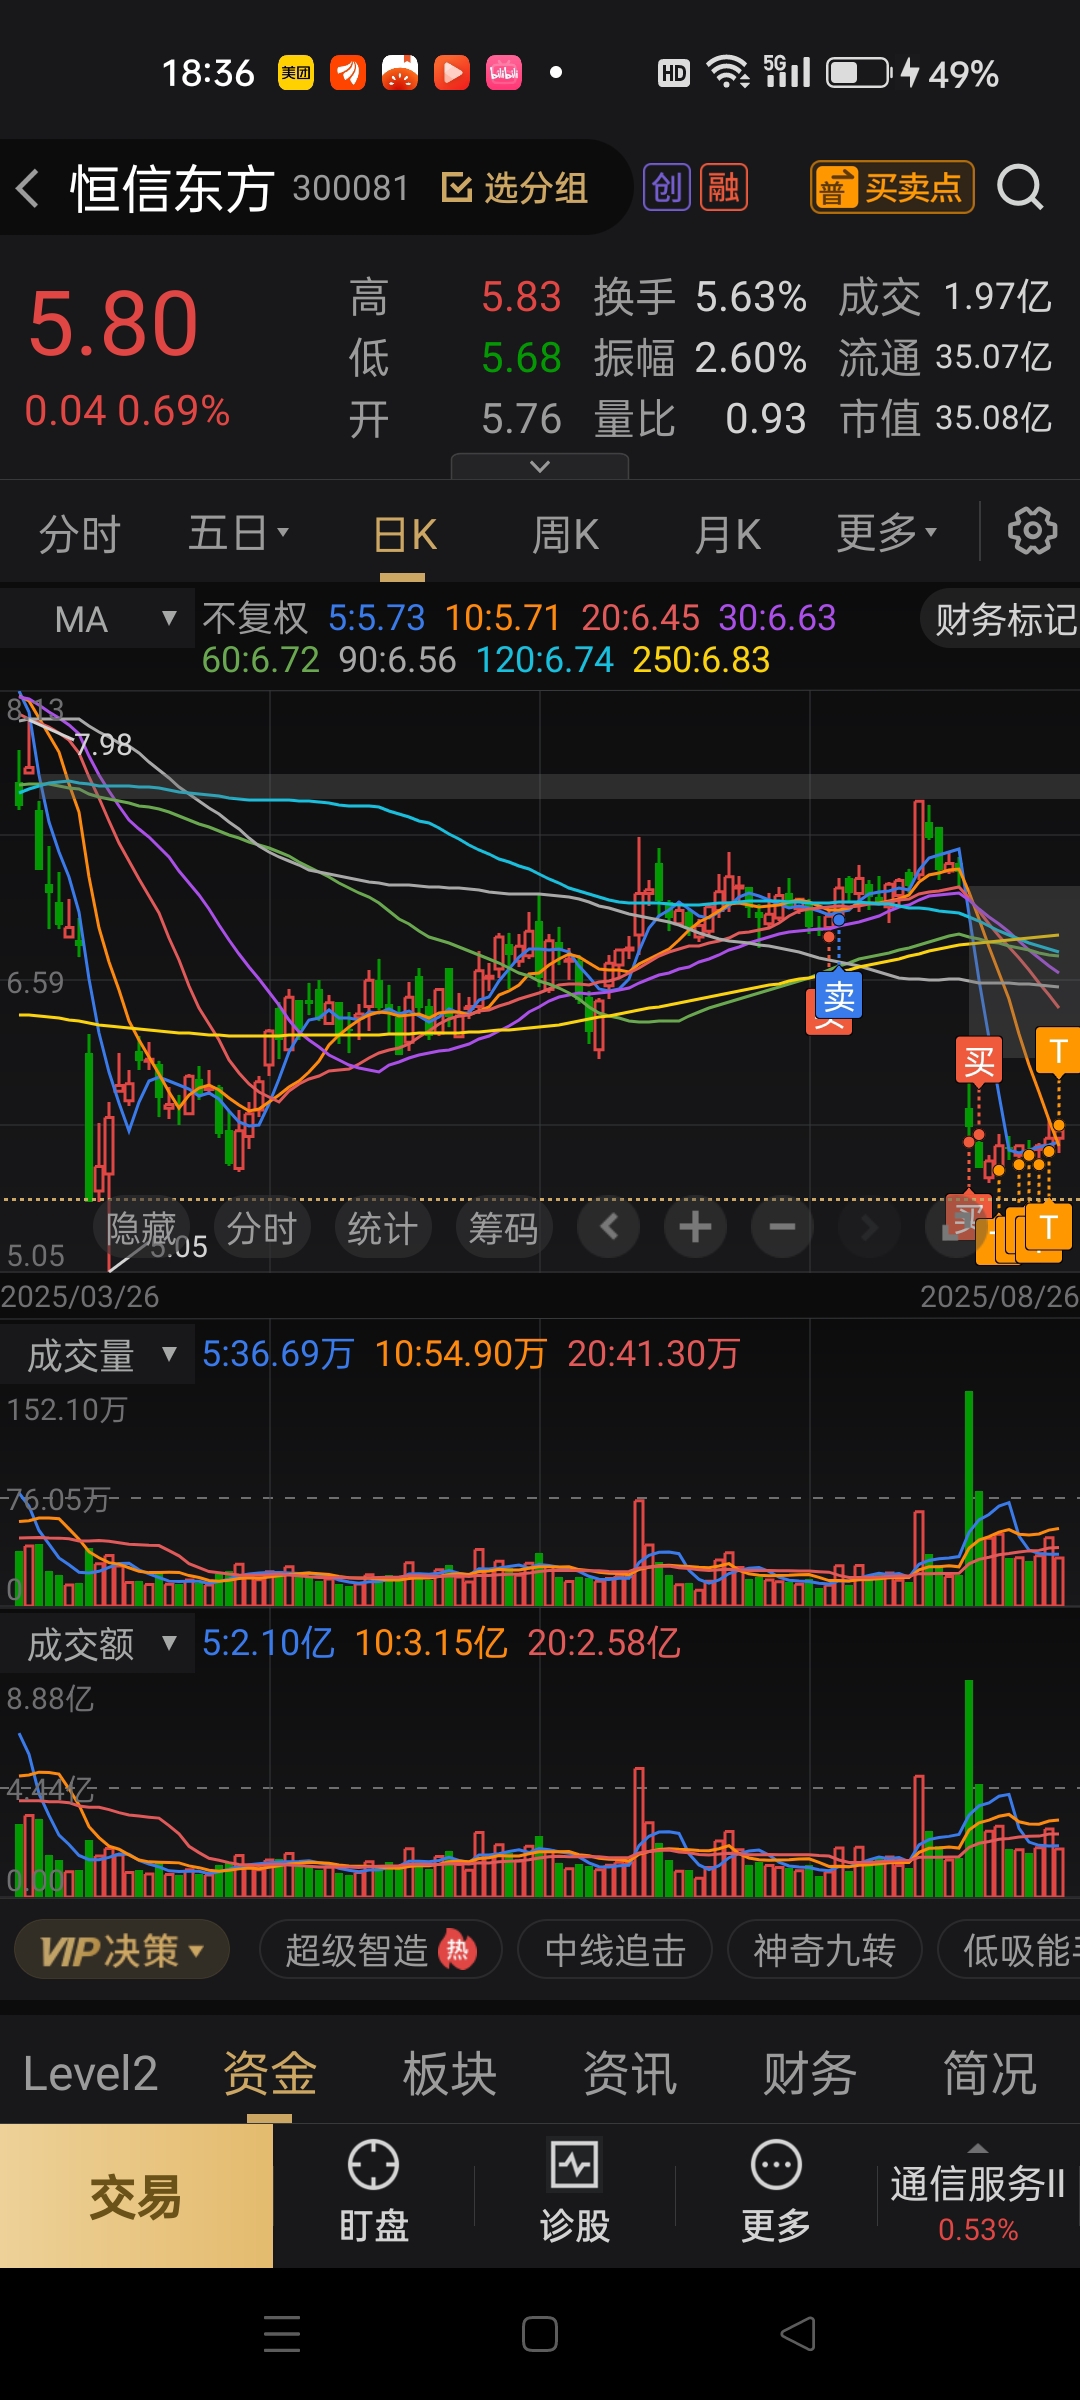This screenshot has width=1080, height=2400.
Task: Tap the back arrow beside 恒信东方
Action: pyautogui.click(x=28, y=188)
